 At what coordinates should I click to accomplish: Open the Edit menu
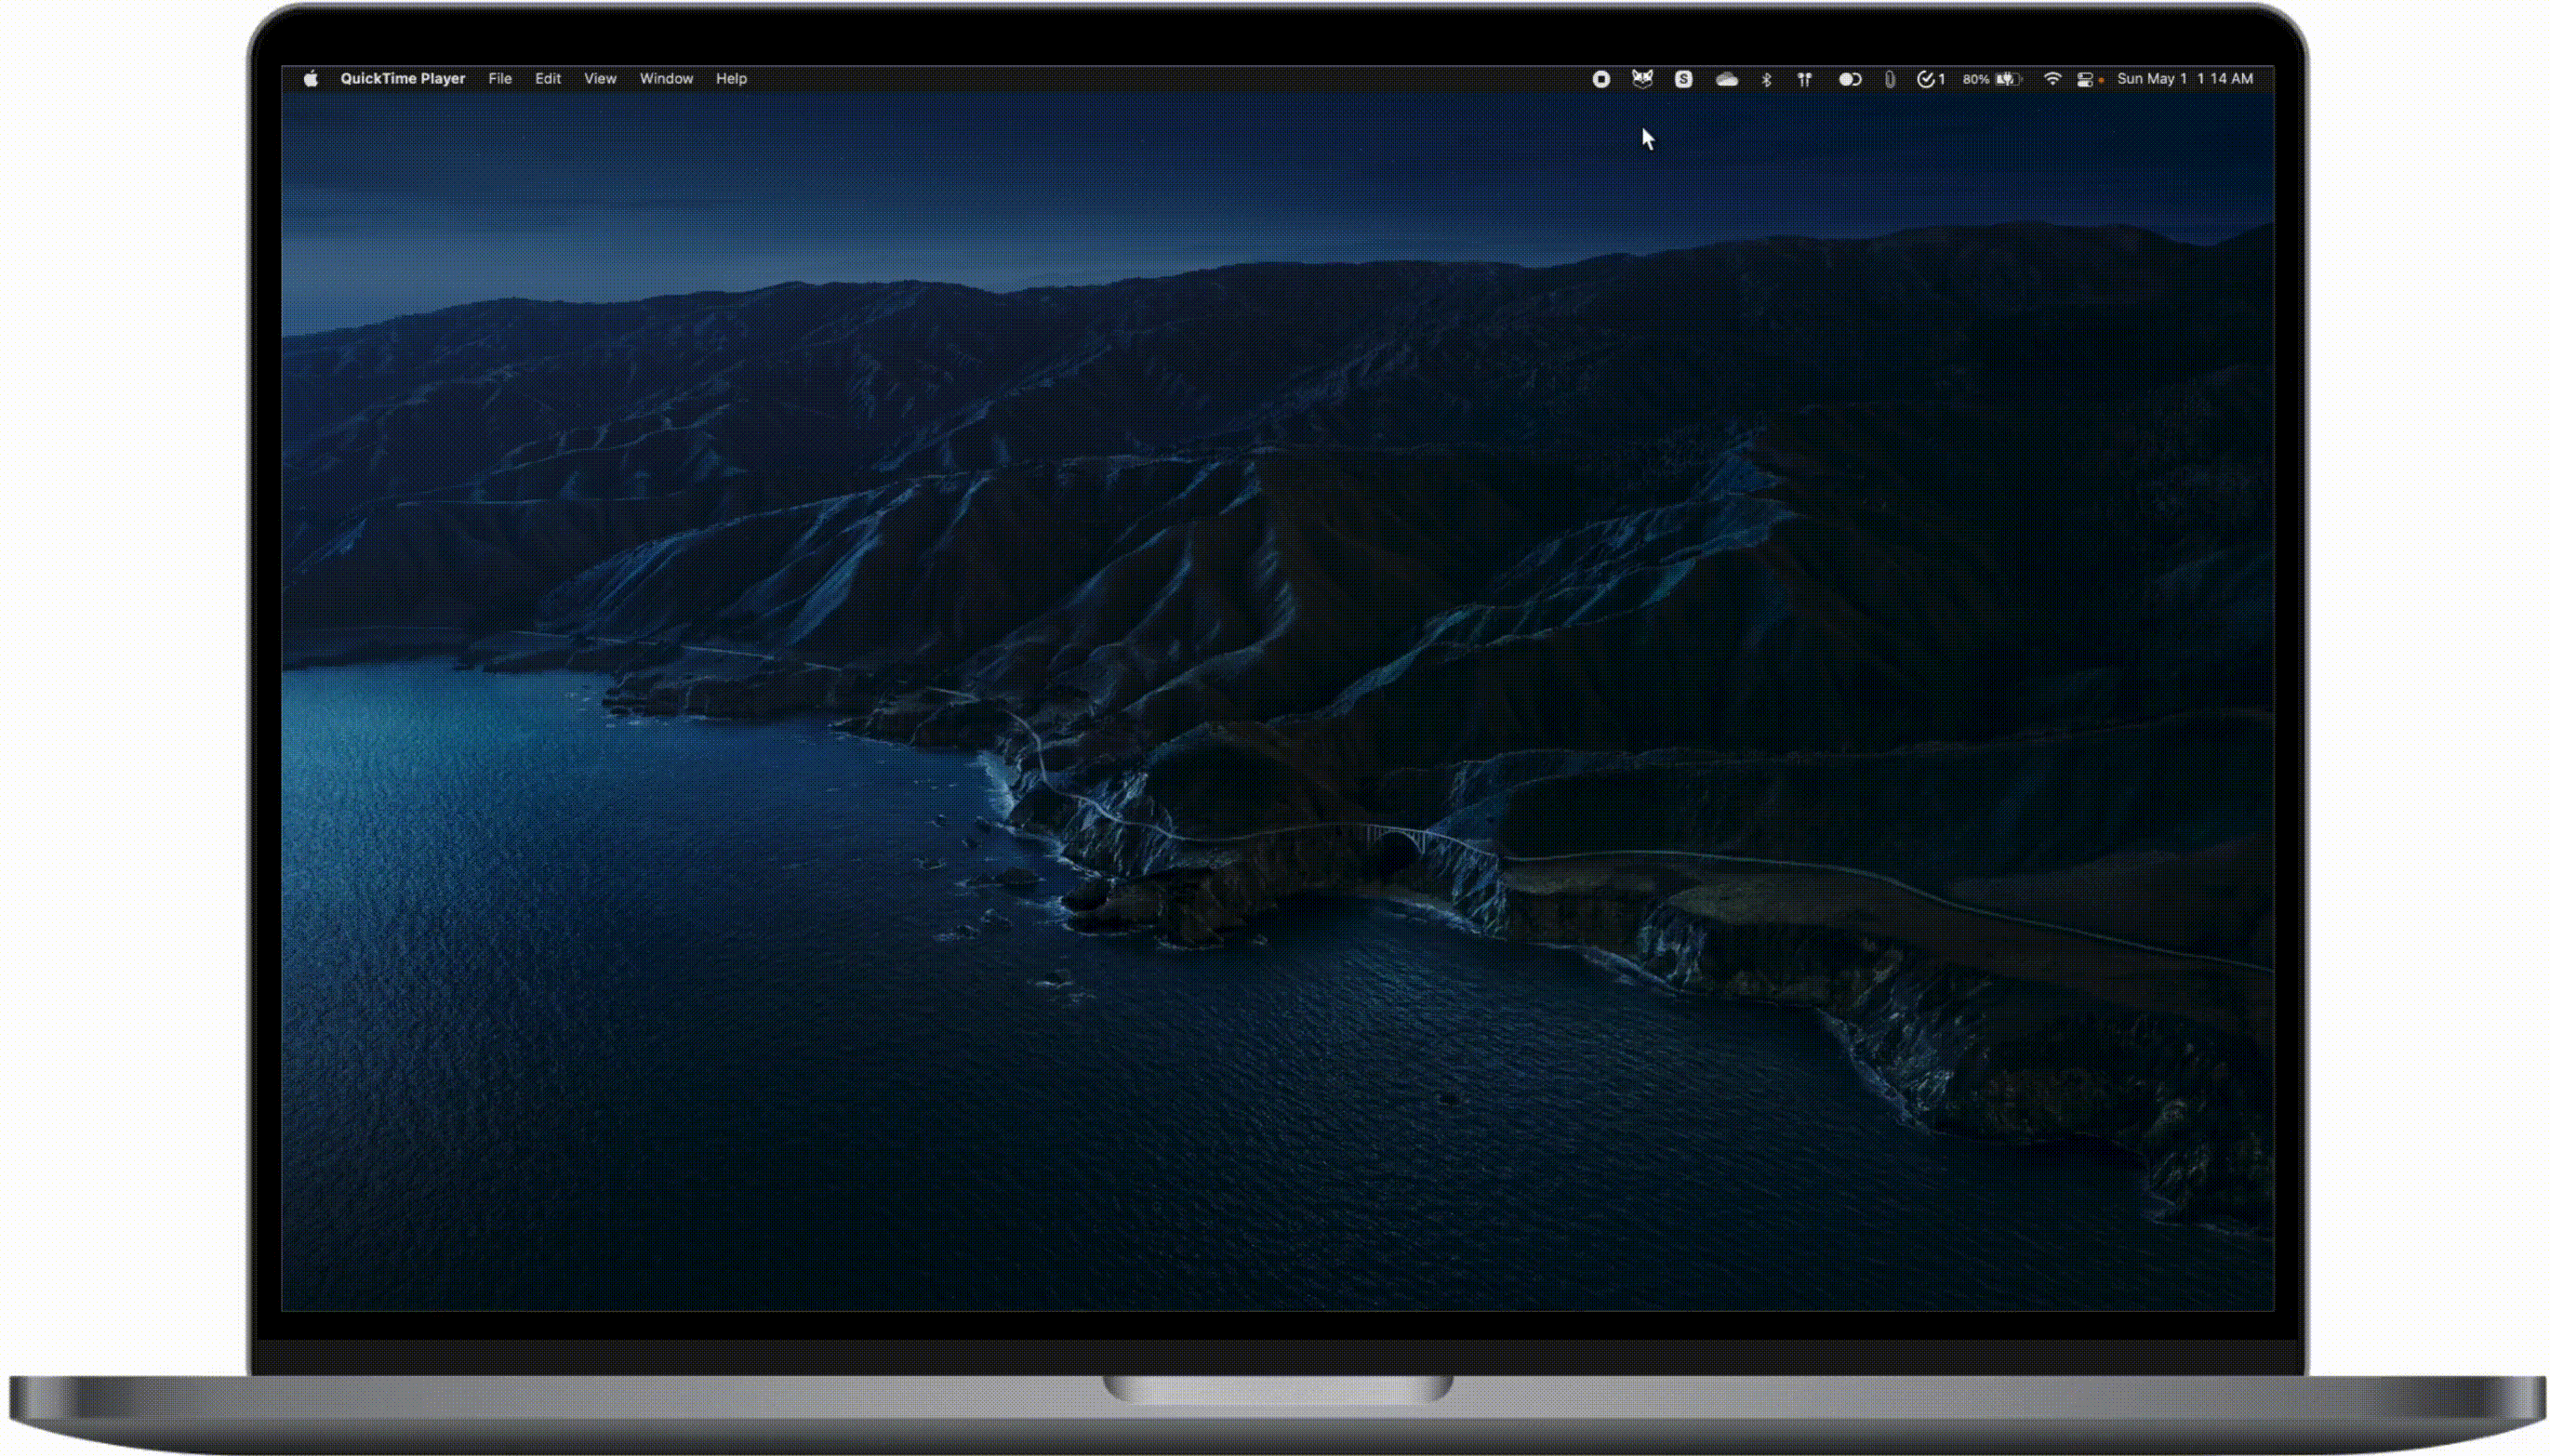tap(547, 79)
